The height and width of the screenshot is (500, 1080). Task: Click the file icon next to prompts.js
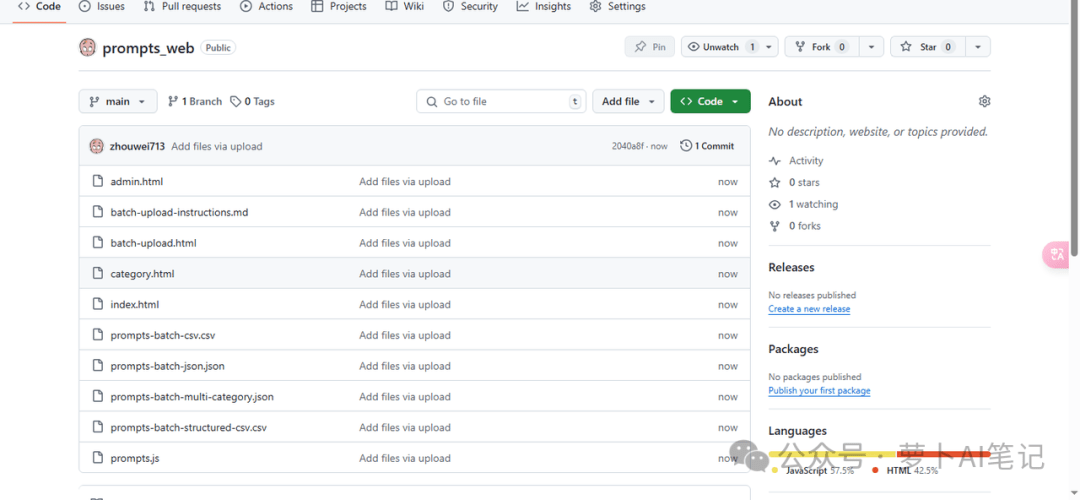97,458
